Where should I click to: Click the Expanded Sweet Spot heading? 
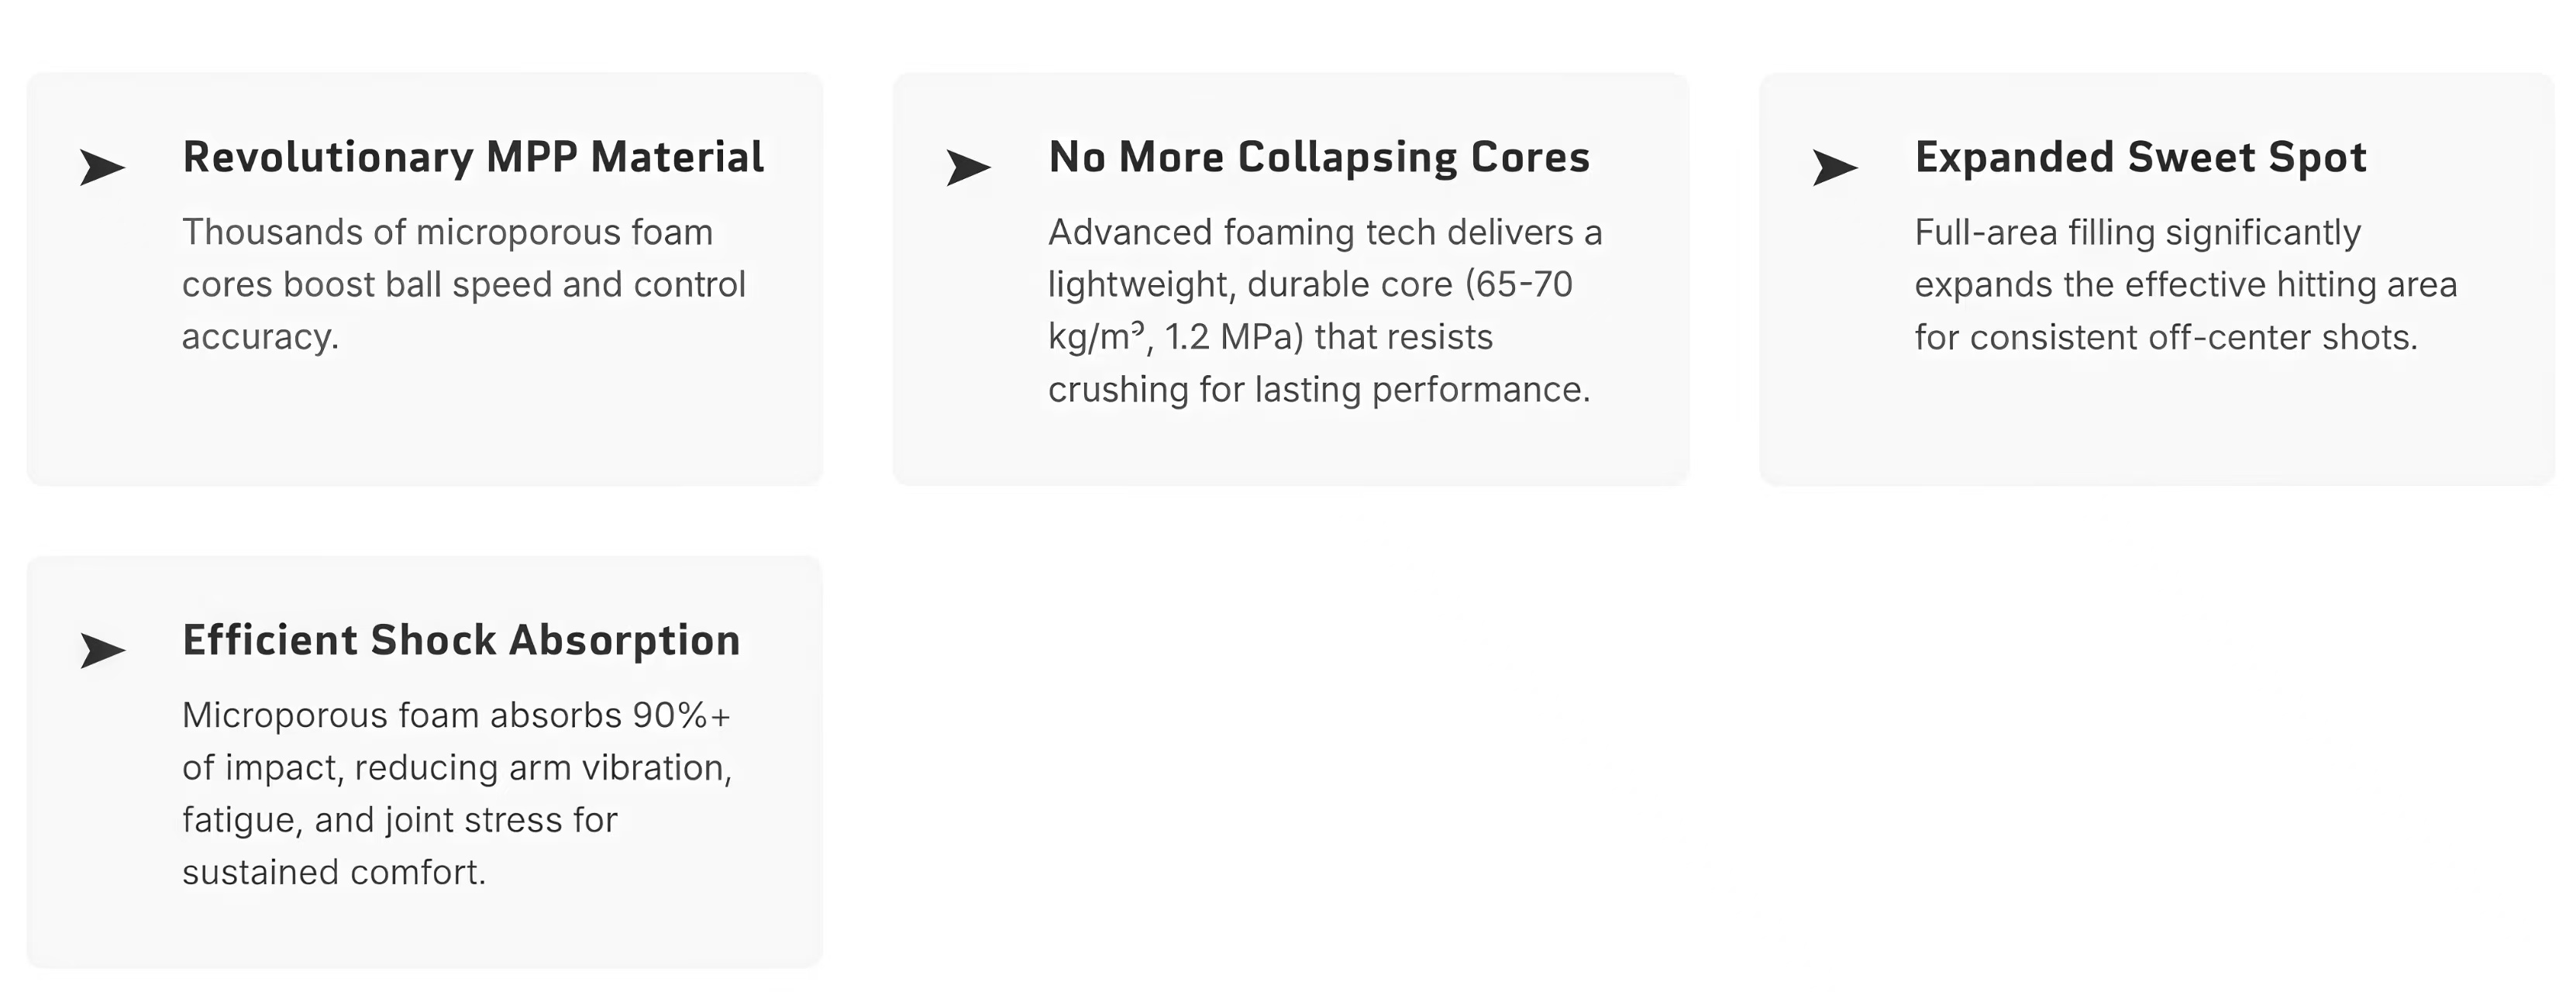coord(2140,157)
